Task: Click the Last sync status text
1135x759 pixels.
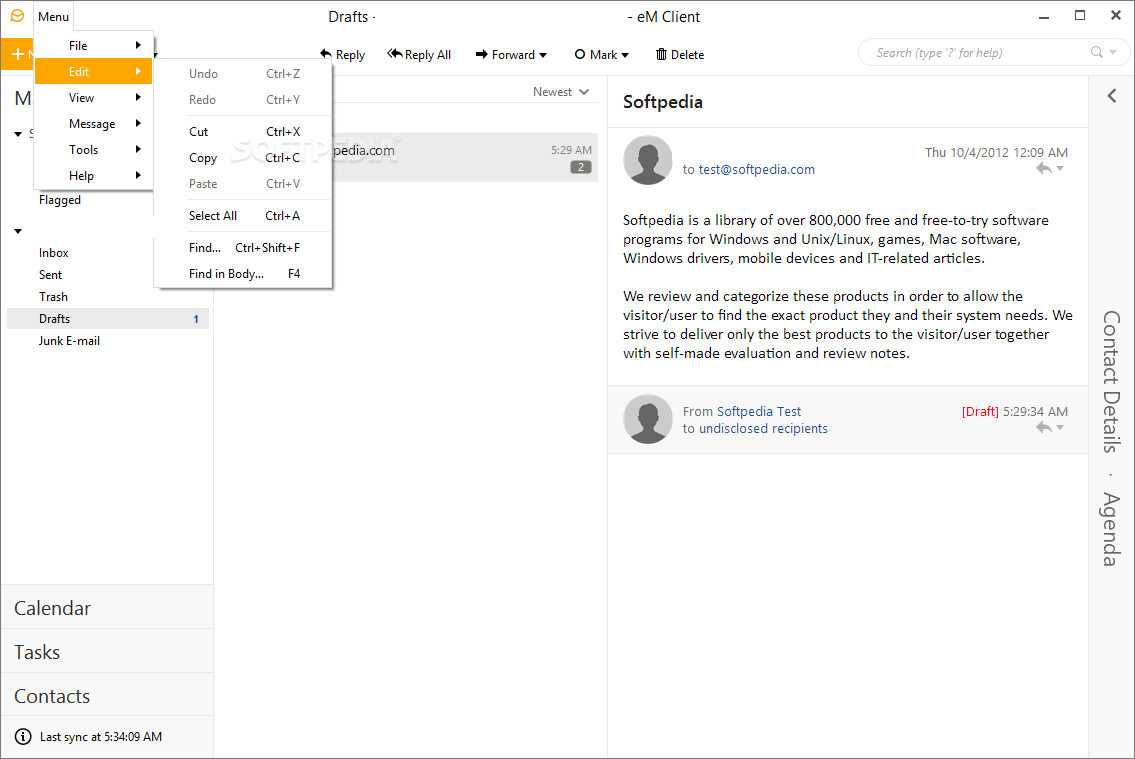Action: 101,737
